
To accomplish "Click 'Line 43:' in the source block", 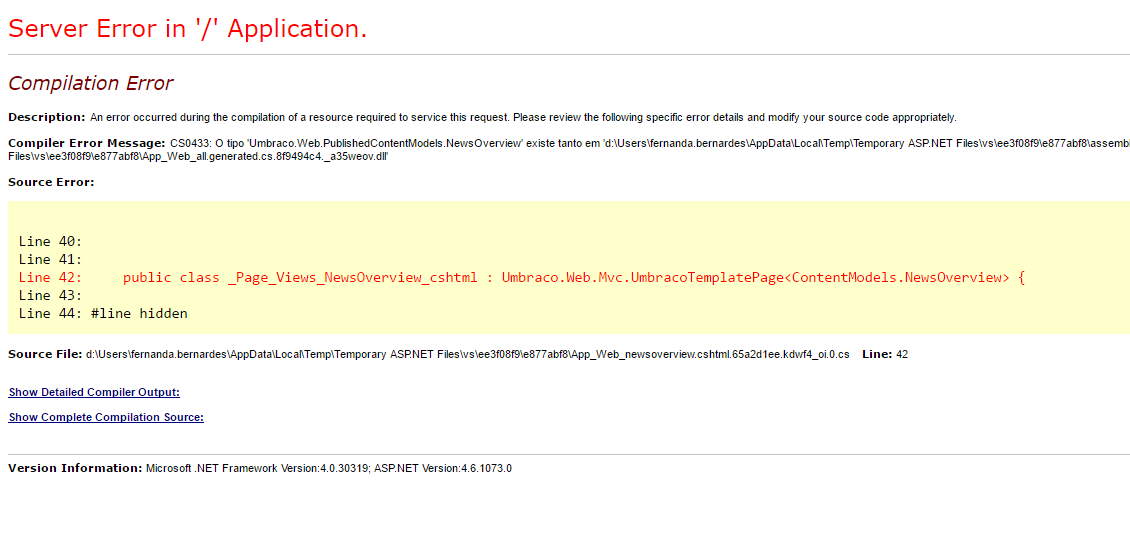I will point(50,295).
